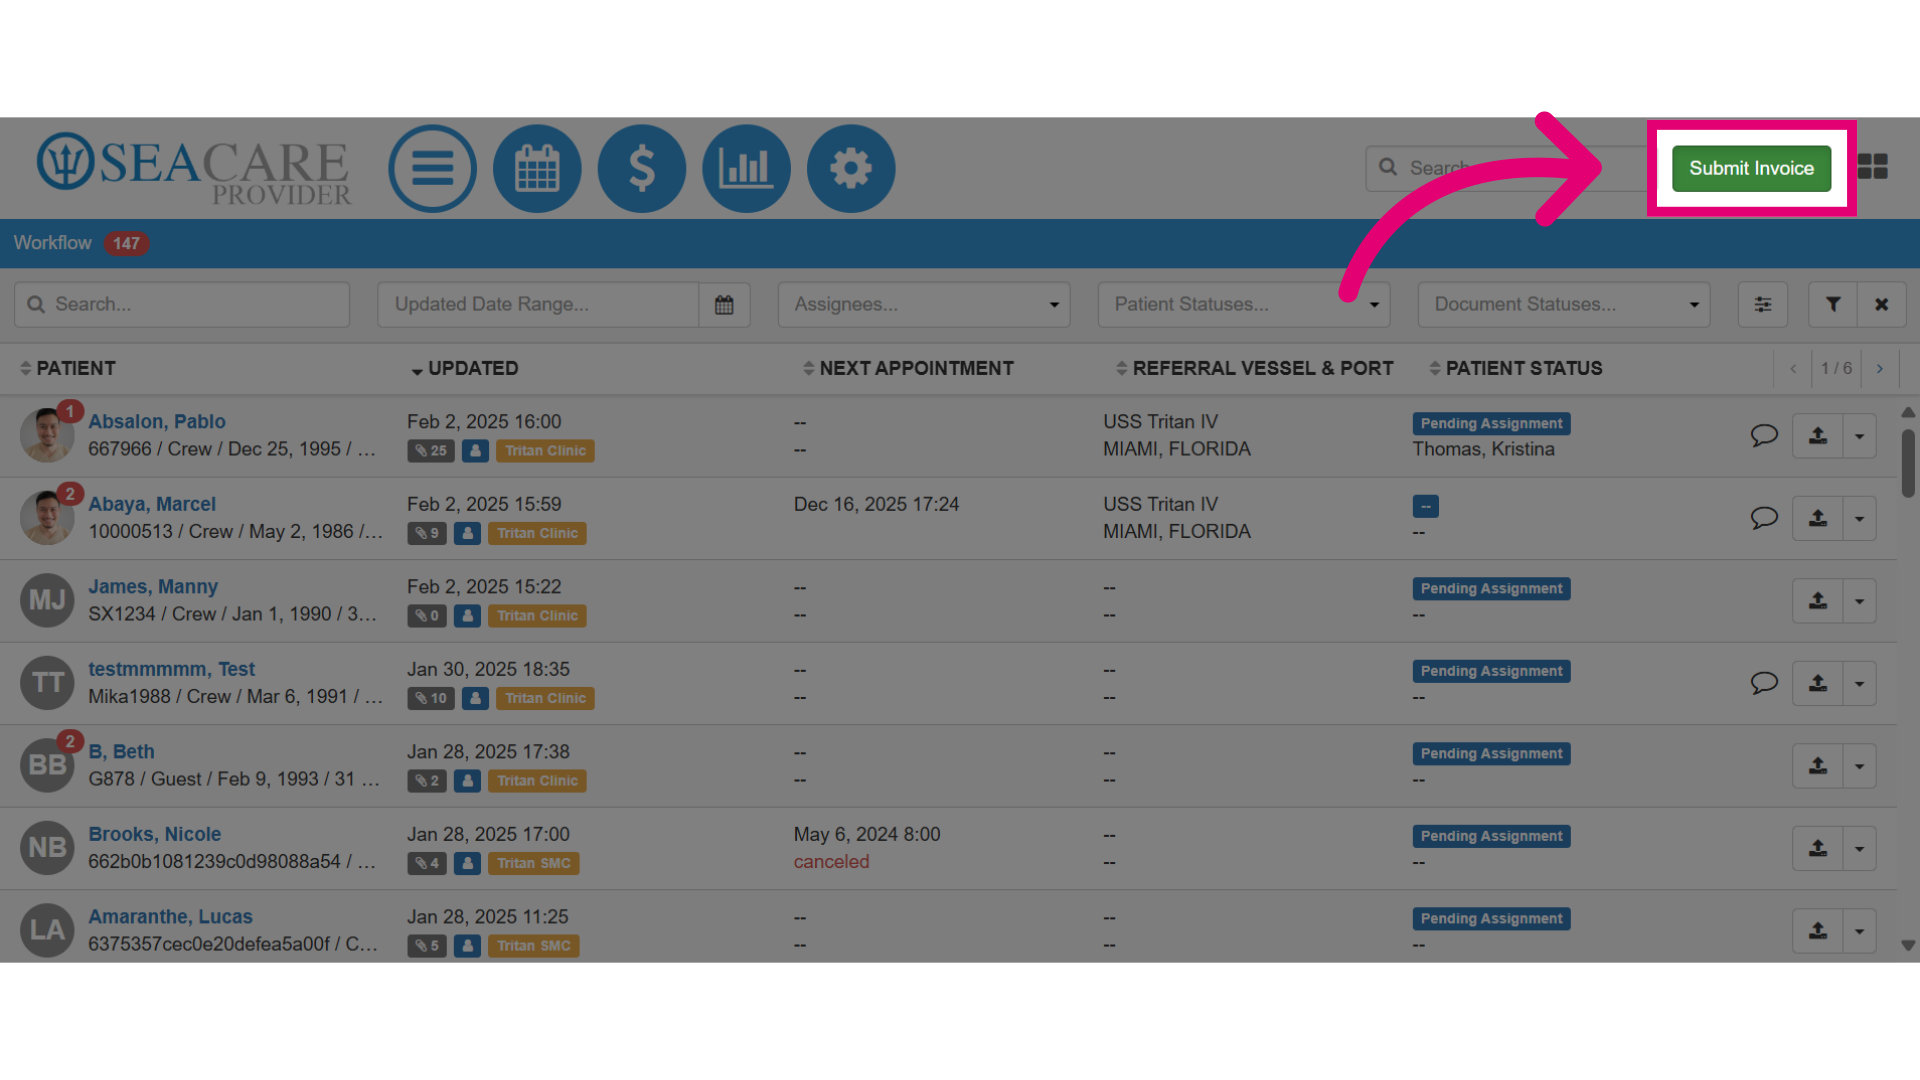Focus the Updated Date Range field
The width and height of the screenshot is (1920, 1080).
coord(538,304)
